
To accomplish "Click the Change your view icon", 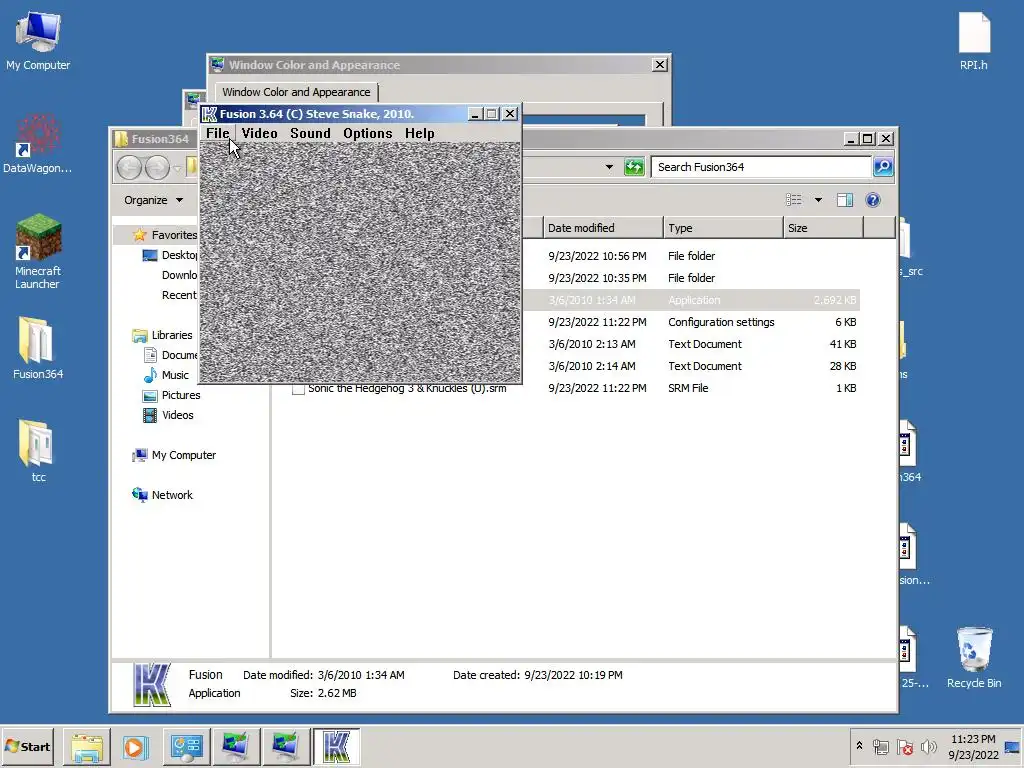I will pos(793,200).
